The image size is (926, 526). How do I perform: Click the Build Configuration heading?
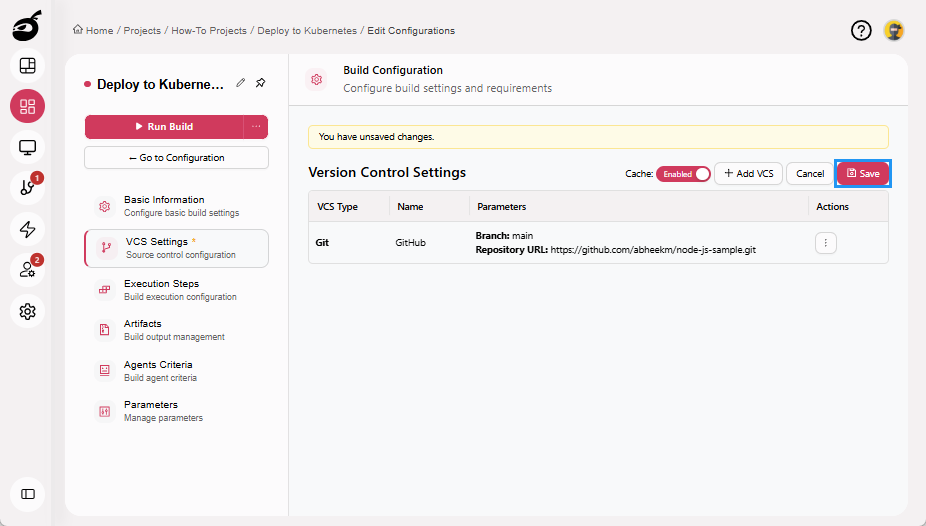click(x=393, y=70)
